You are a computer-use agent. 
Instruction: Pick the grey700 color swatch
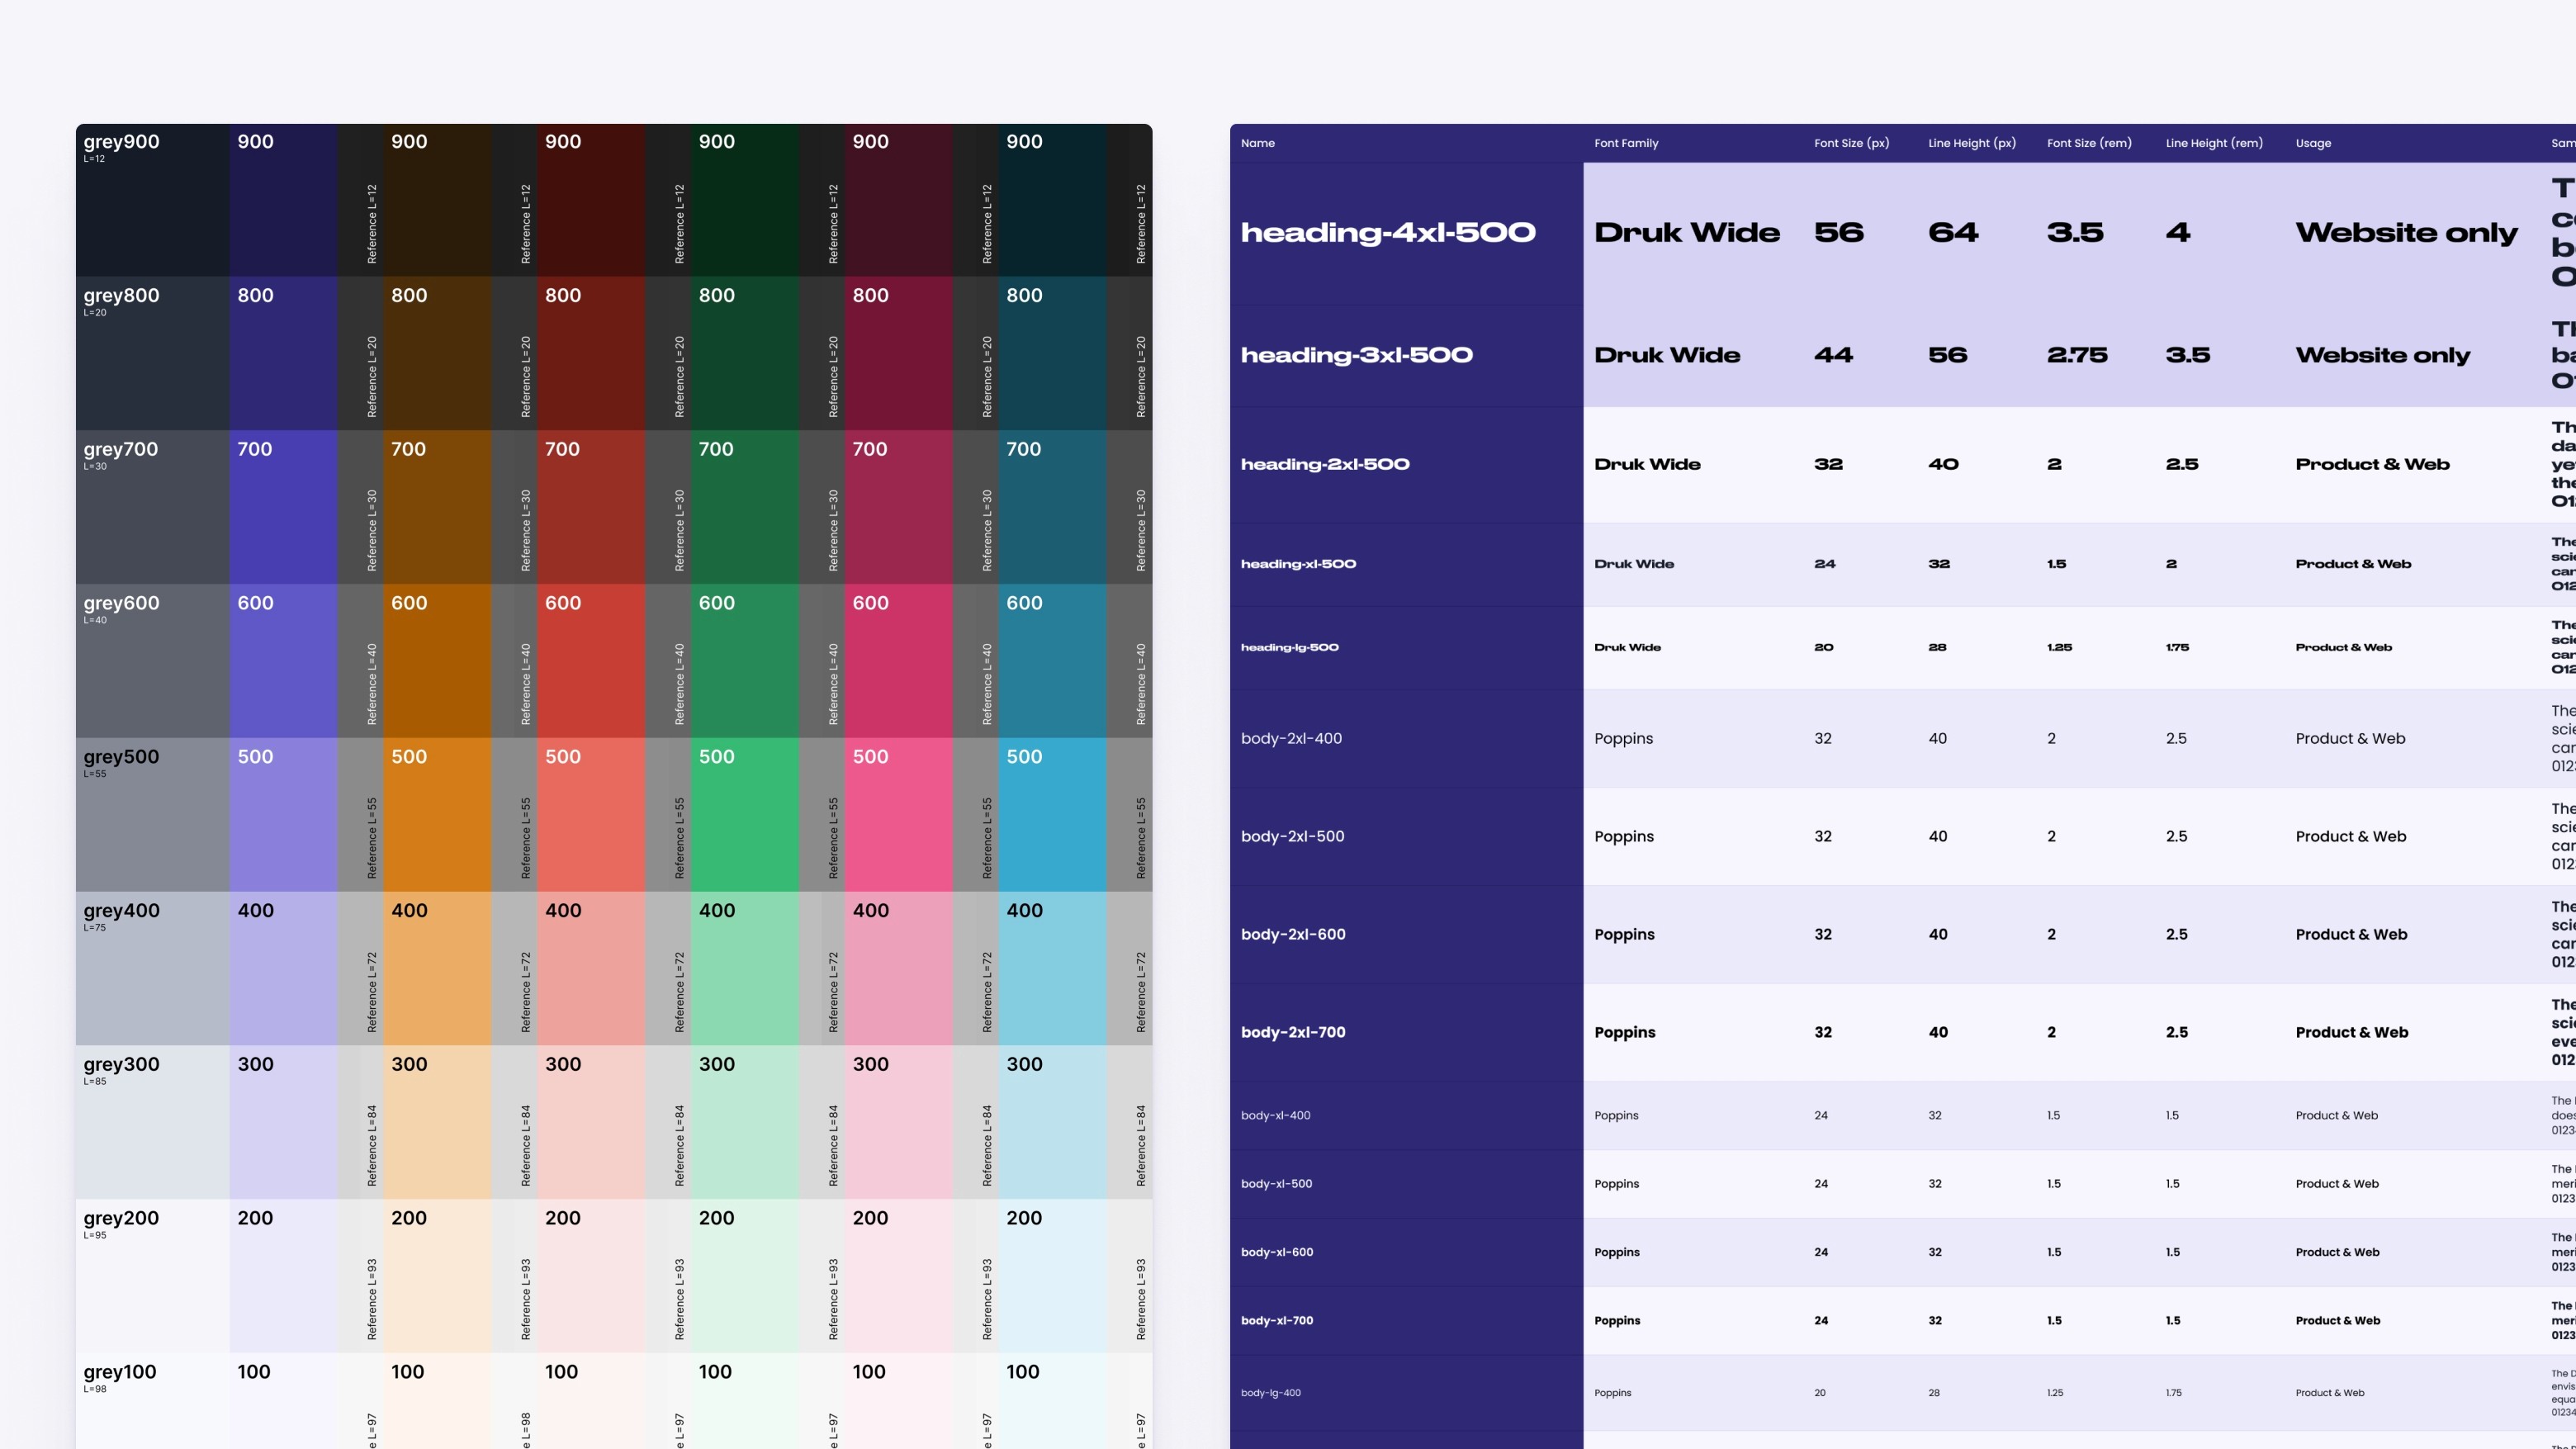pyautogui.click(x=153, y=508)
